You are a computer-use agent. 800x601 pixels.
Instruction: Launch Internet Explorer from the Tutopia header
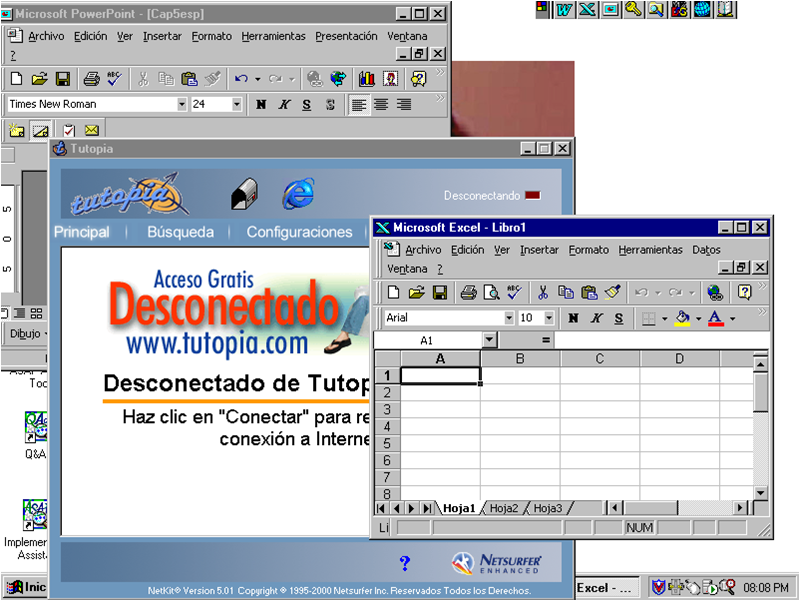coord(299,194)
